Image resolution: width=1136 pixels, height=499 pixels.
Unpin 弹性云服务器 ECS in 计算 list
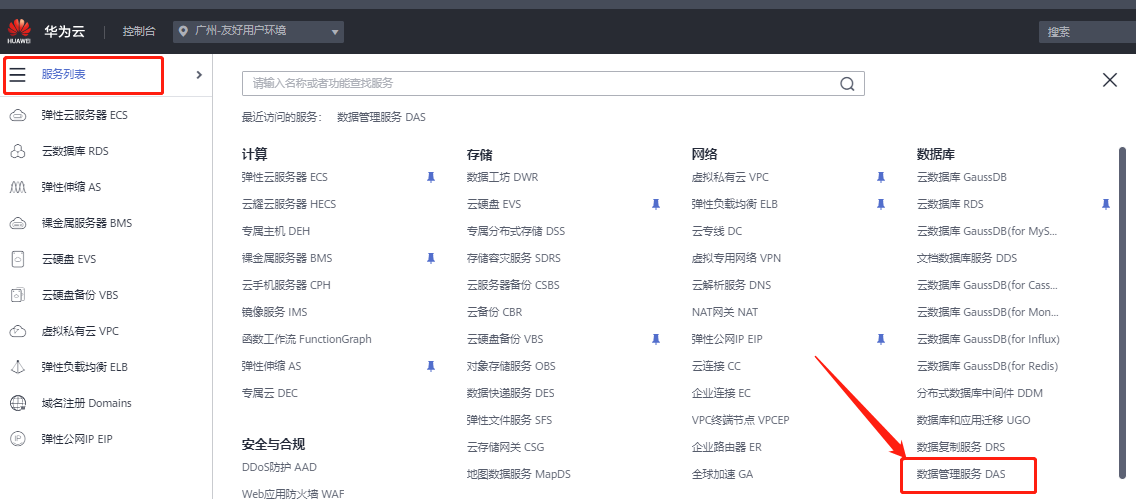(x=430, y=177)
